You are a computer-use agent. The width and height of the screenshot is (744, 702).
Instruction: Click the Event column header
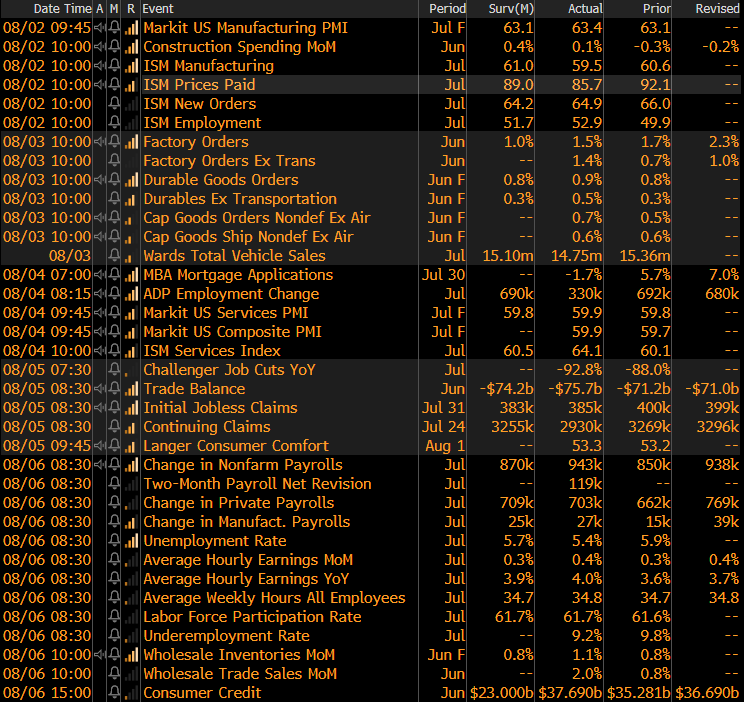pos(158,8)
